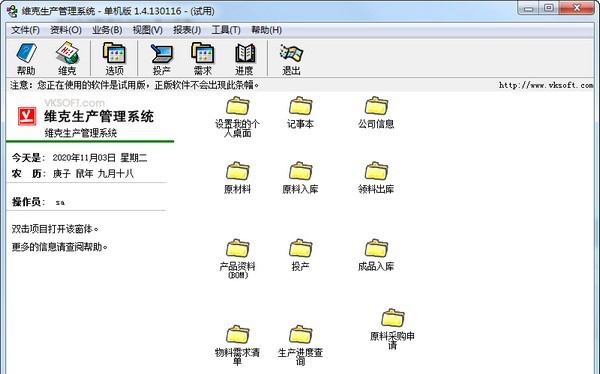600x374 pixels.
Task: Click the www.vksoft.com link
Action: (x=546, y=85)
